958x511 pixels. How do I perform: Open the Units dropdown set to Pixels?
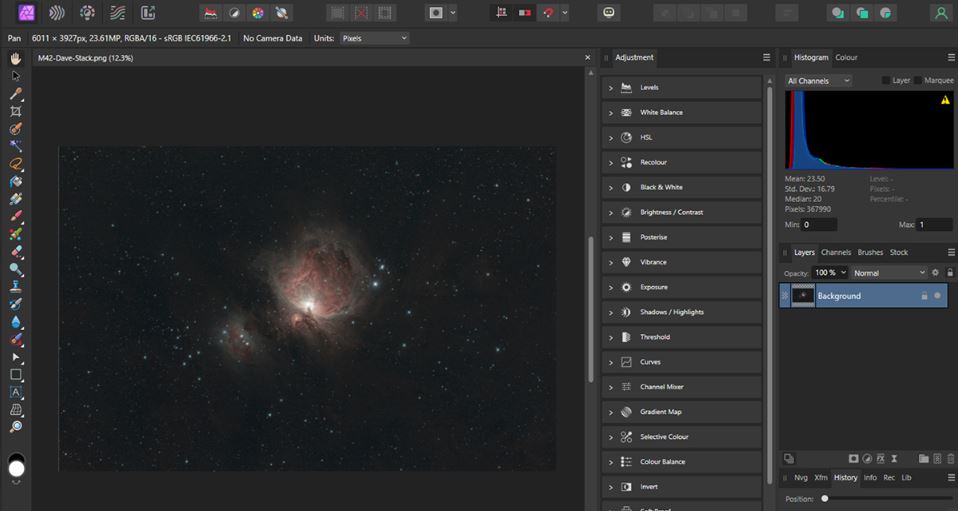[x=374, y=39]
